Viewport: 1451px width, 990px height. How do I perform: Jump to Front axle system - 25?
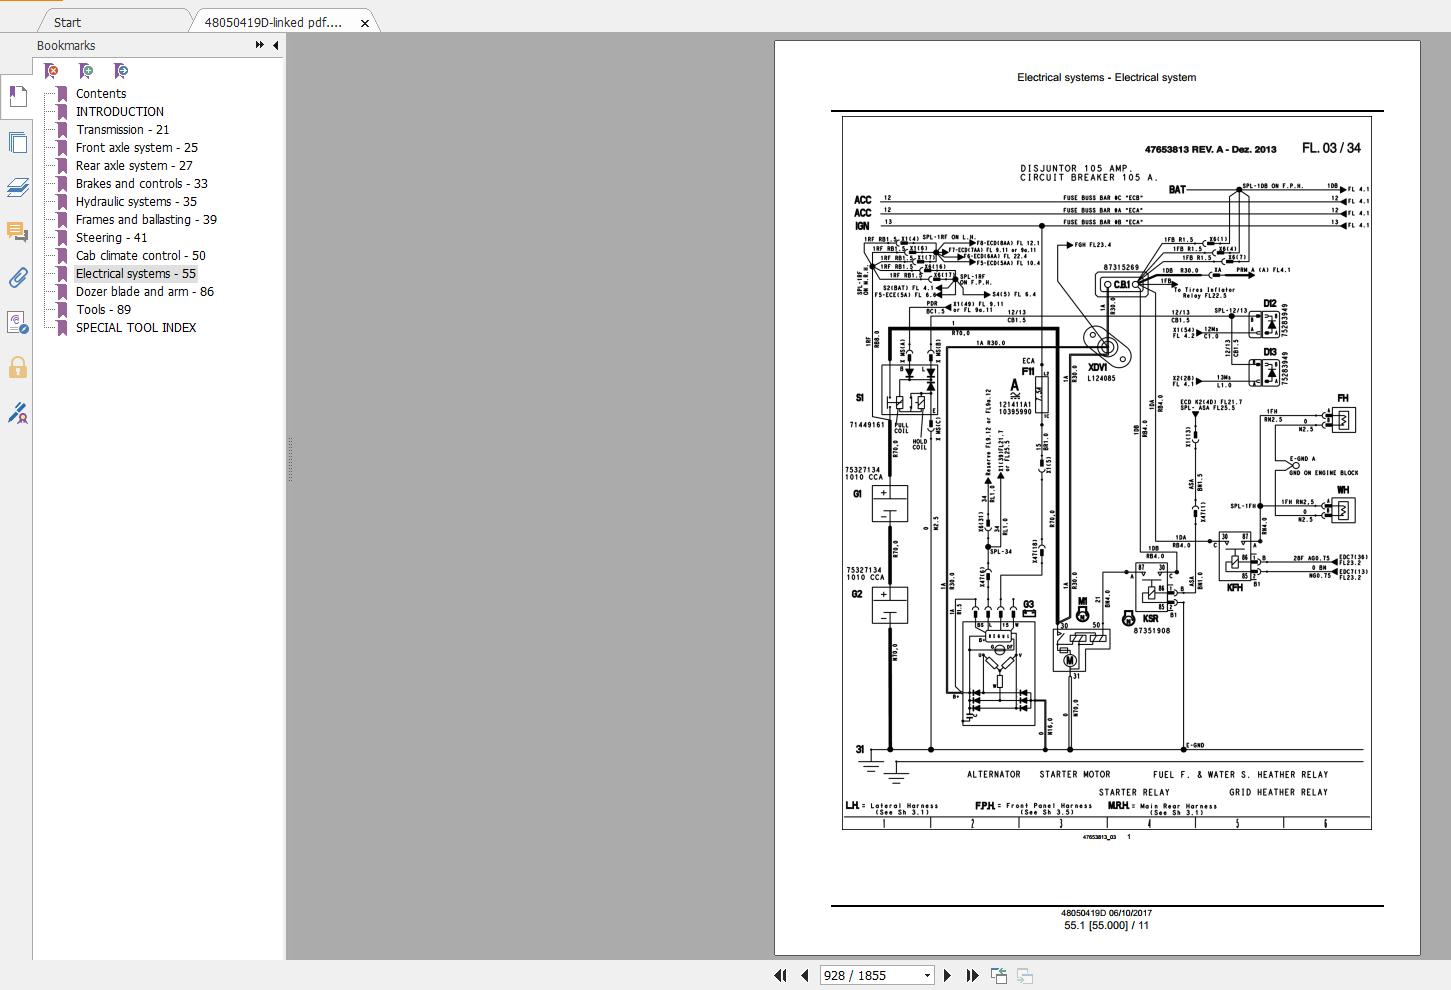pos(137,147)
